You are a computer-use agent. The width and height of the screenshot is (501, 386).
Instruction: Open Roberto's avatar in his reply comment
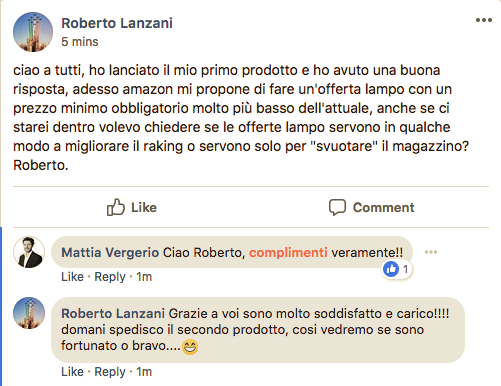coord(29,313)
